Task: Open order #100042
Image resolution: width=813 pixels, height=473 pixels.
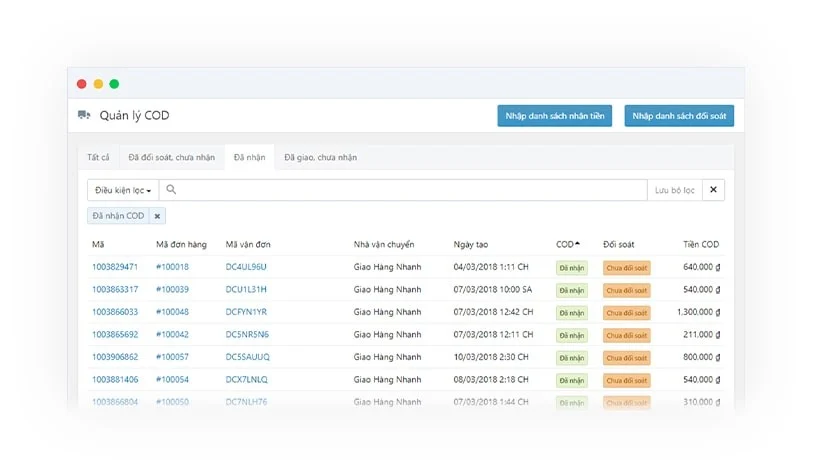Action: [173, 335]
